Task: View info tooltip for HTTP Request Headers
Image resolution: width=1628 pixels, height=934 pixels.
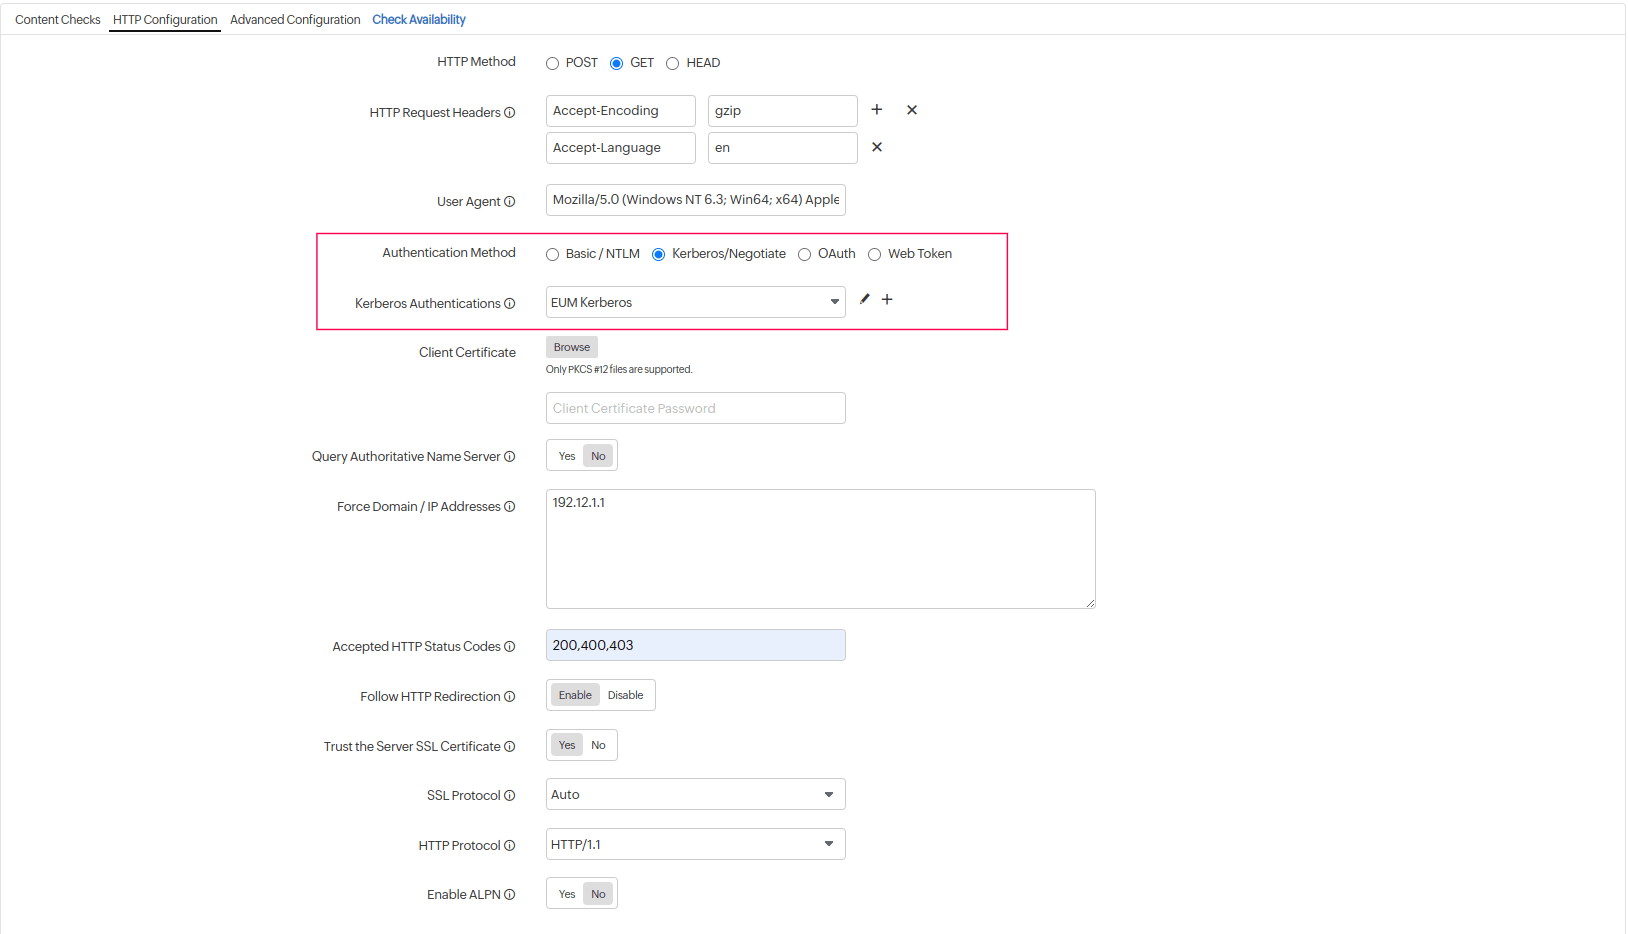Action: pos(511,112)
